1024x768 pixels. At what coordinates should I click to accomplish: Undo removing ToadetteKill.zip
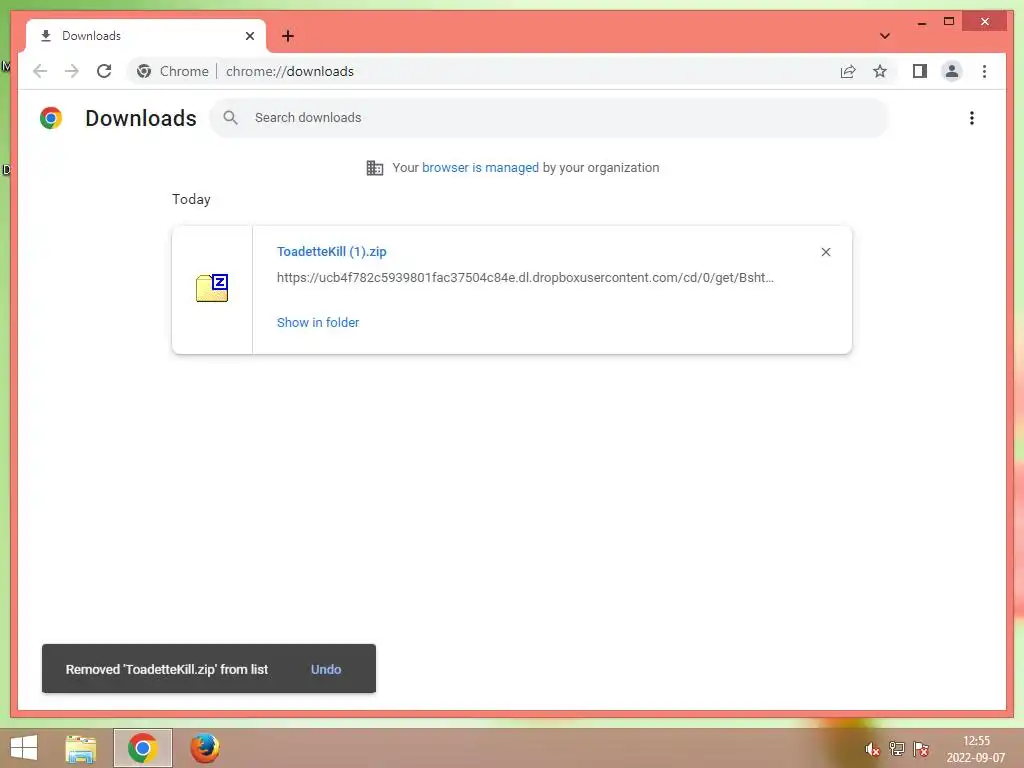pyautogui.click(x=326, y=669)
